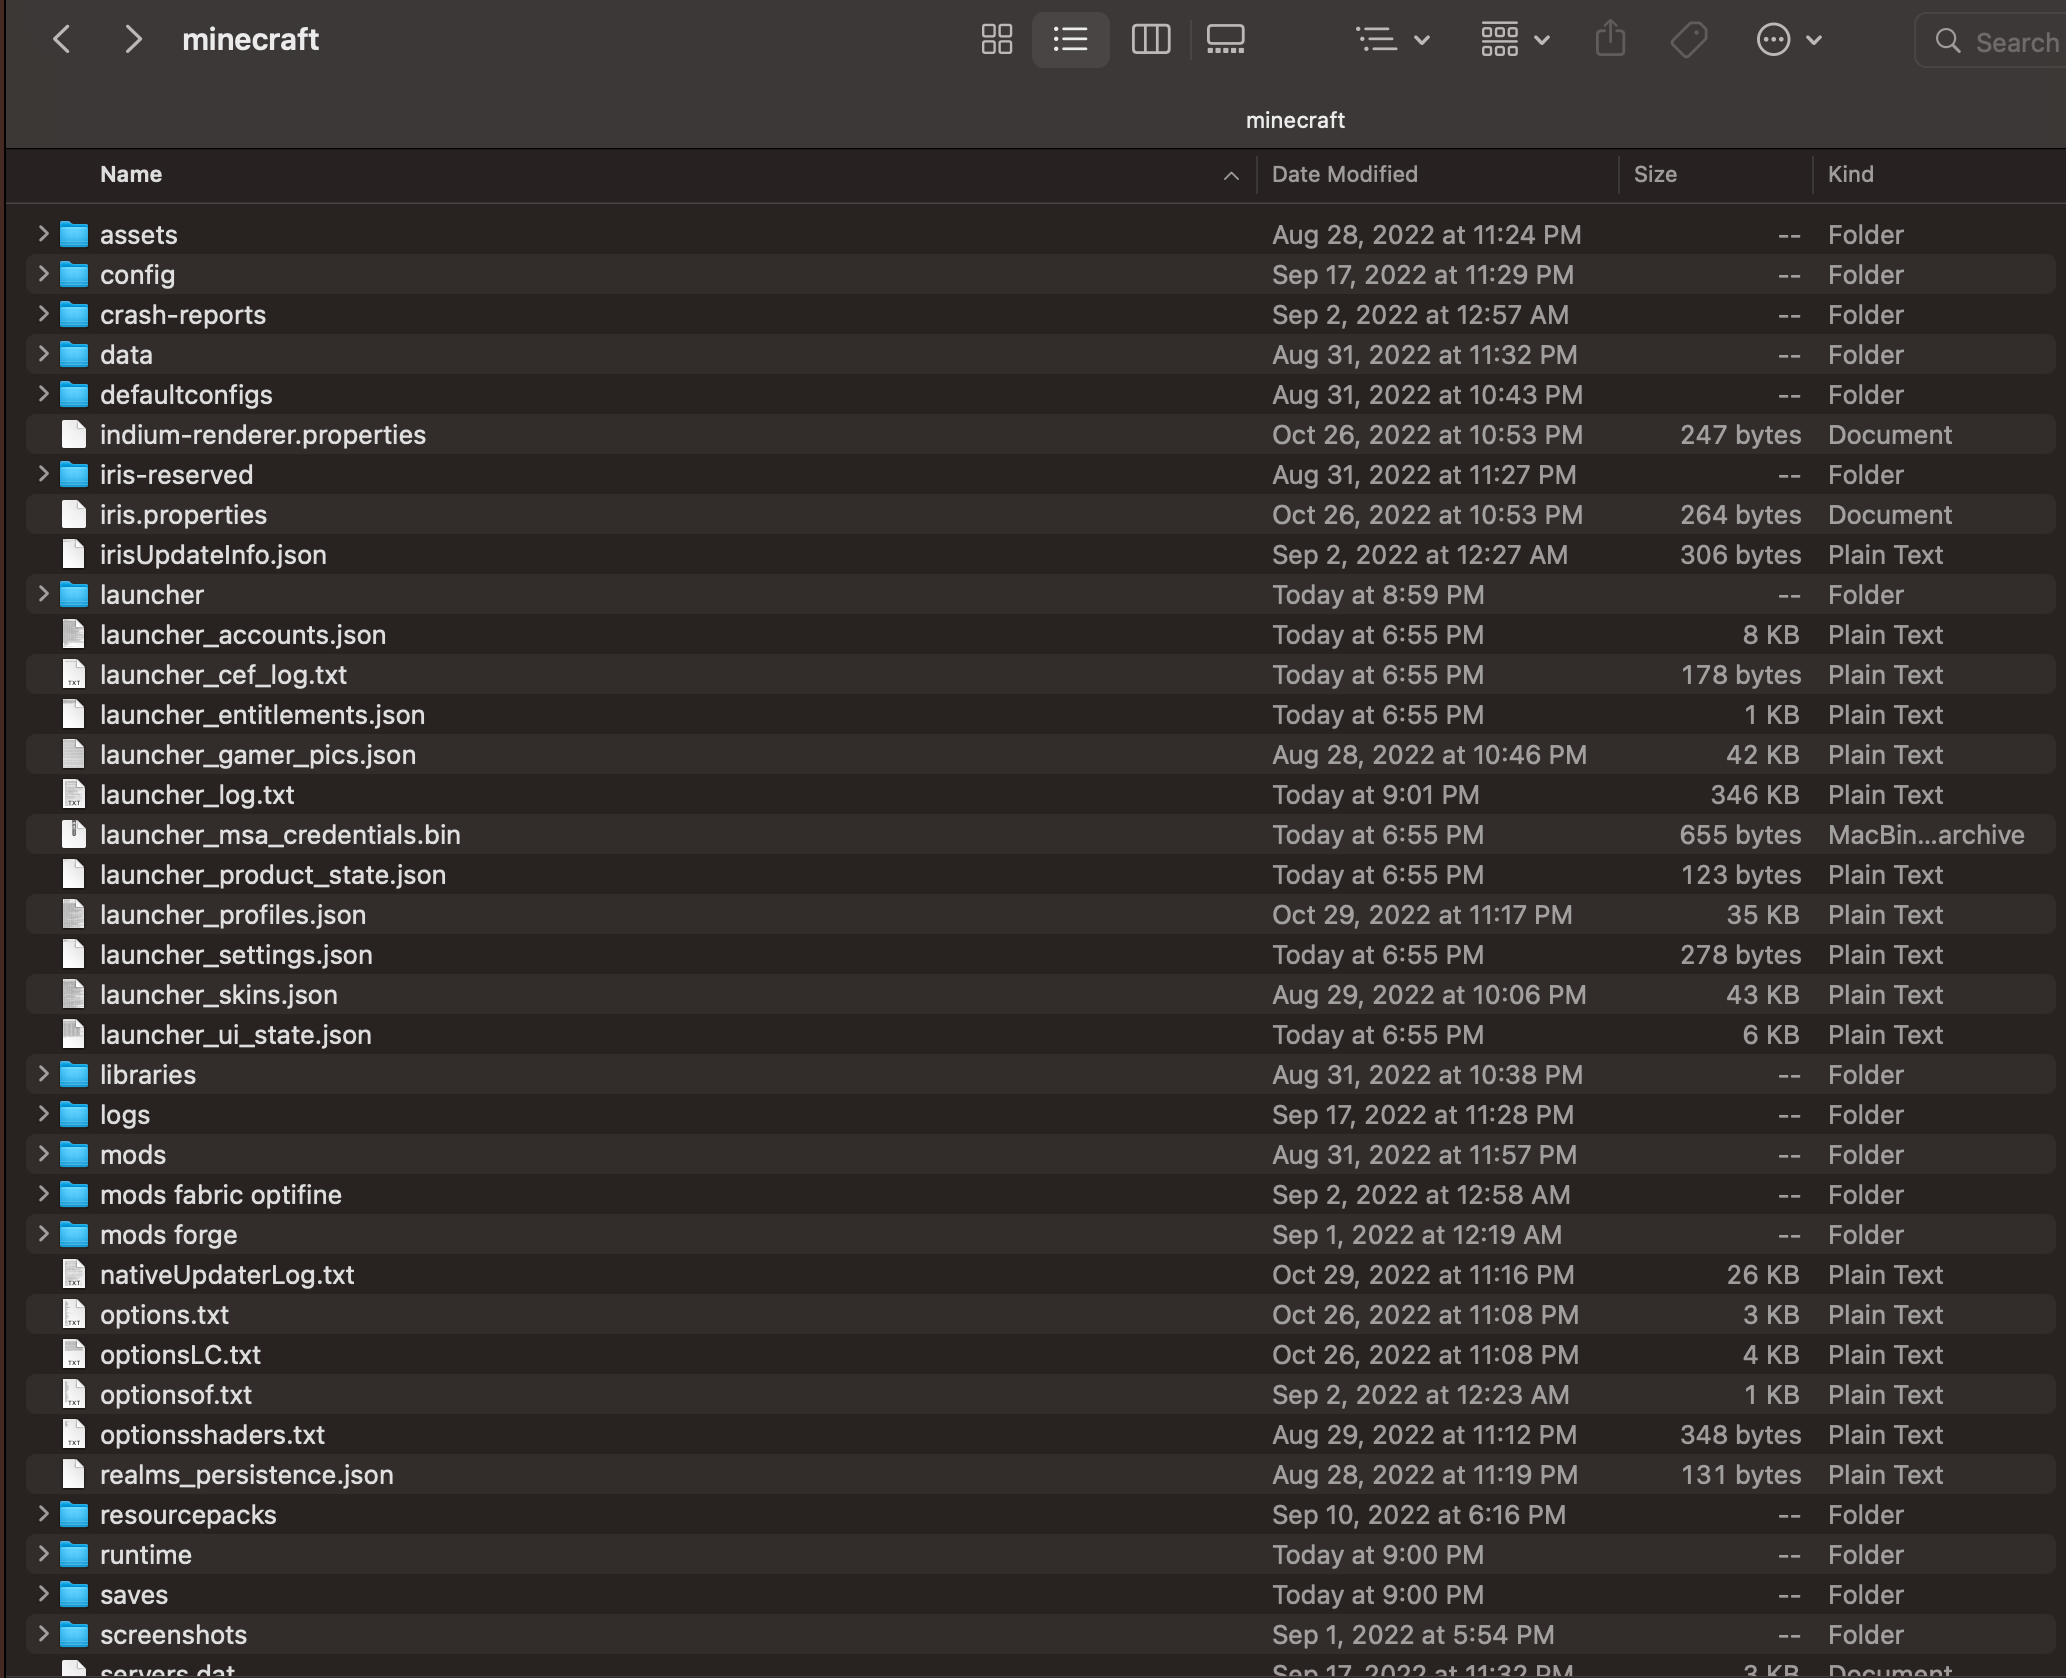Select the realms_persistence.json file icon

click(74, 1475)
